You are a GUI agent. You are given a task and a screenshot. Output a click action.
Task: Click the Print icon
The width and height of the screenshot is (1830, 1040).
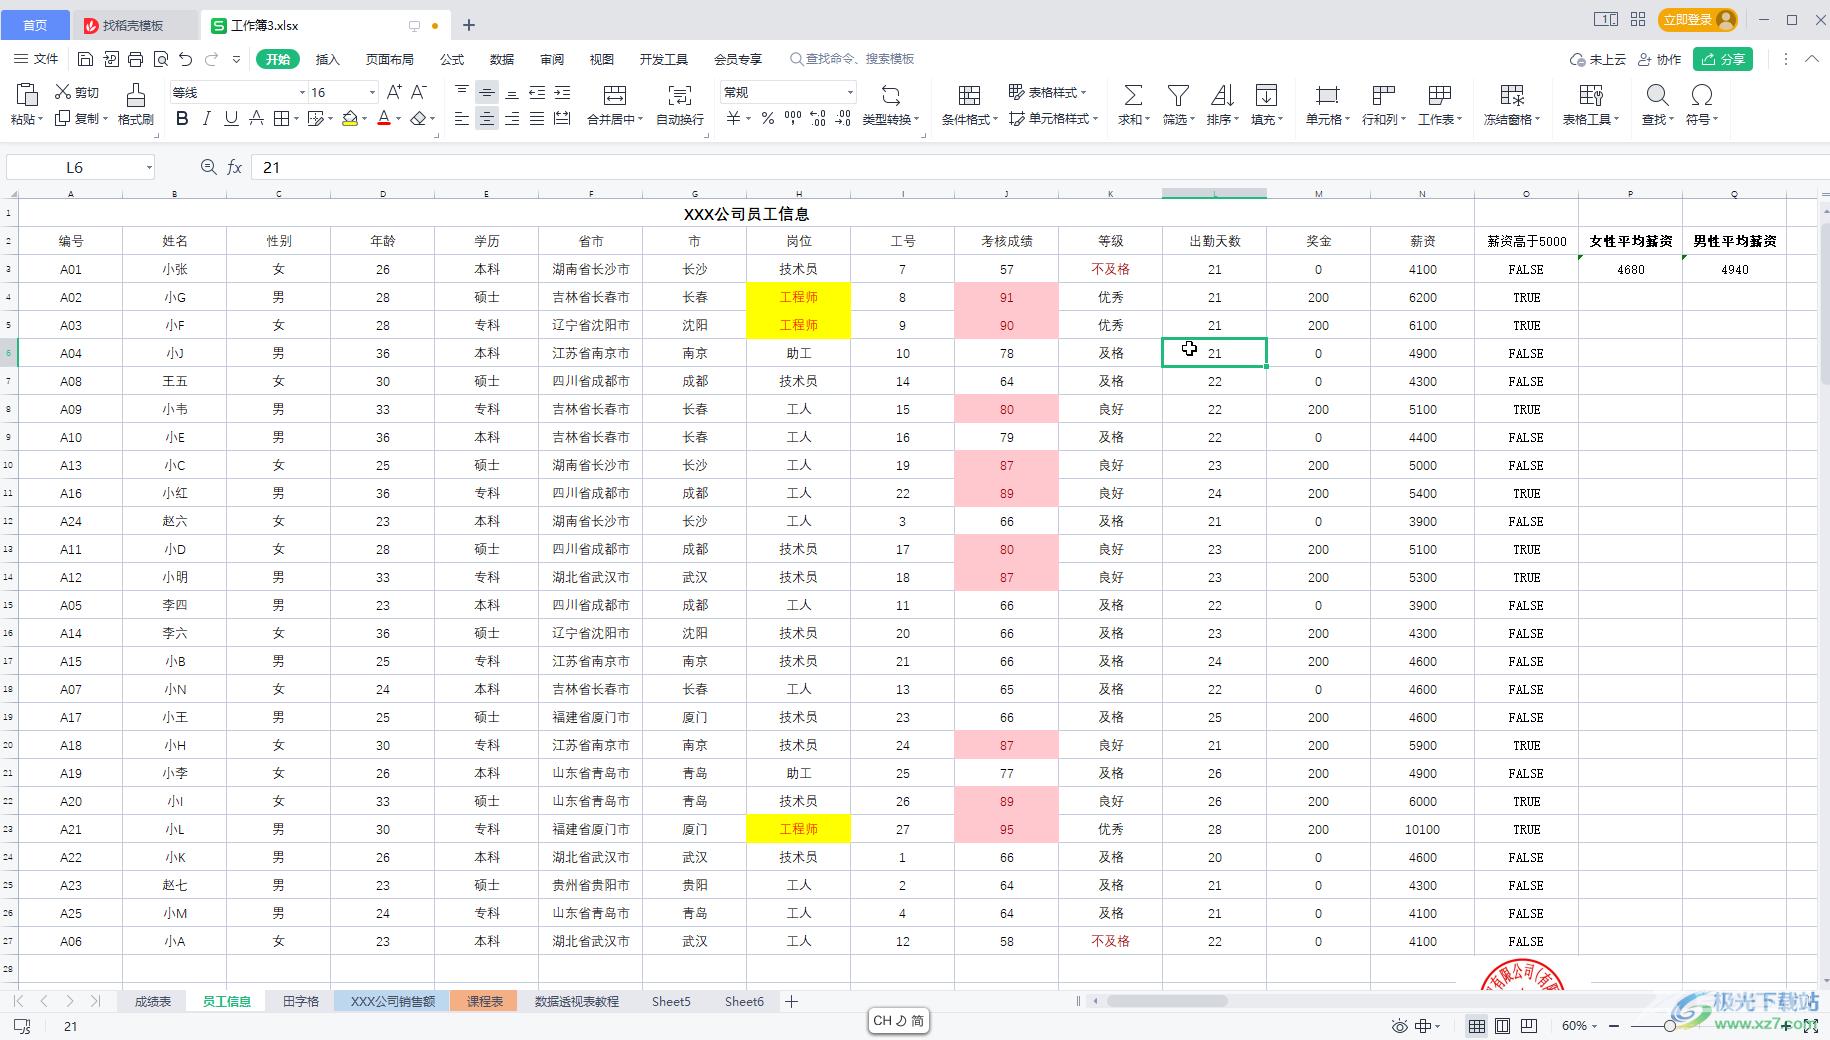click(136, 59)
